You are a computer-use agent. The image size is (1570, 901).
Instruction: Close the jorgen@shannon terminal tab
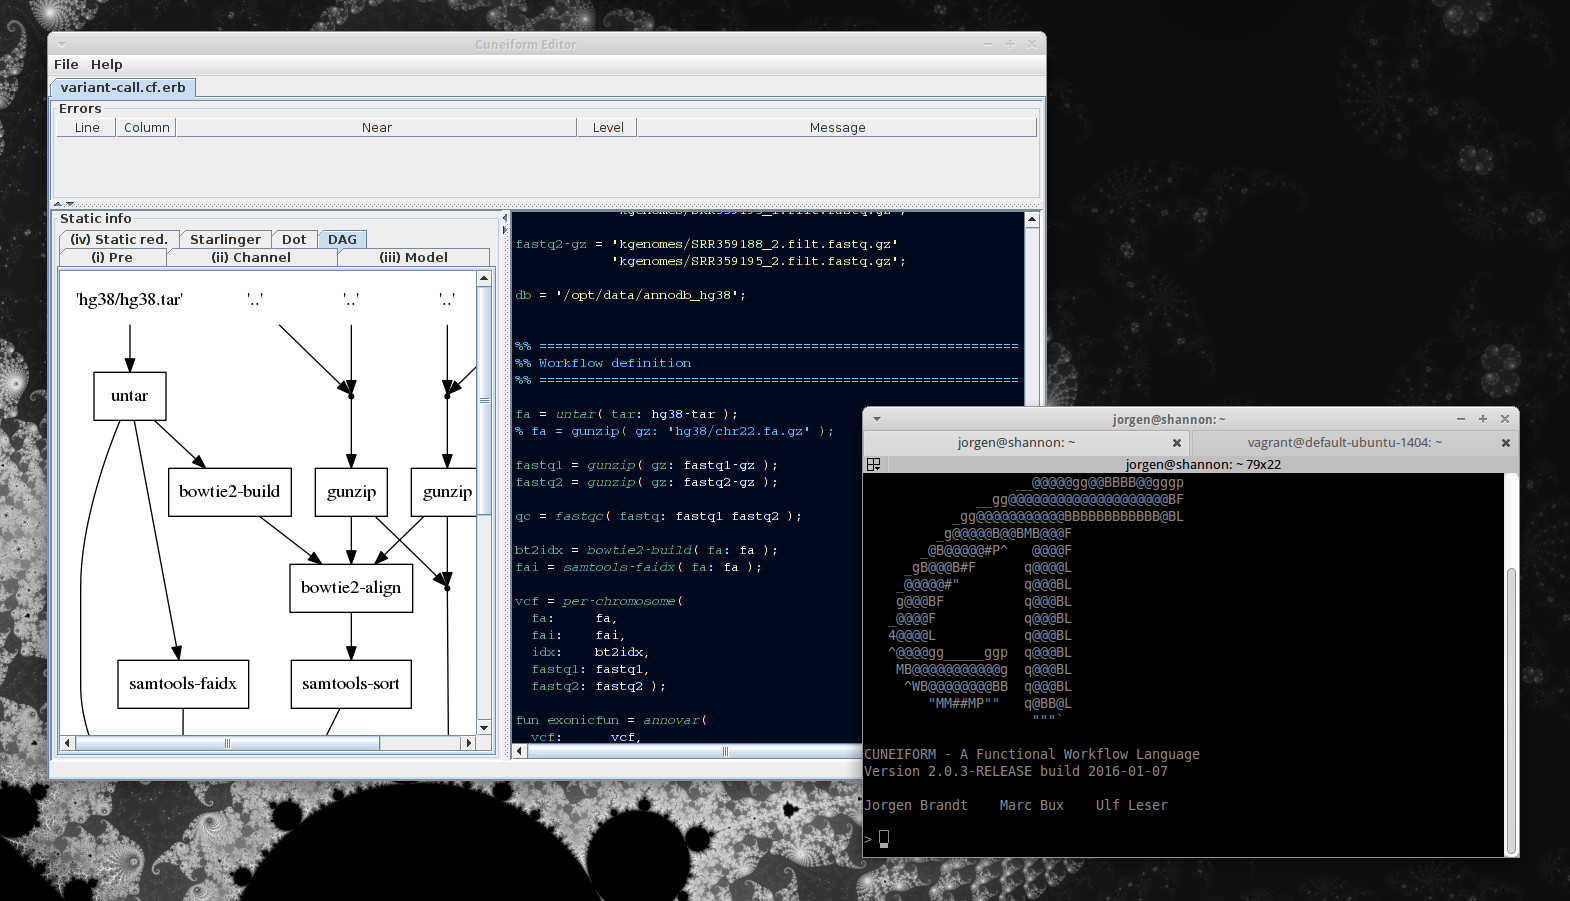coord(1177,443)
